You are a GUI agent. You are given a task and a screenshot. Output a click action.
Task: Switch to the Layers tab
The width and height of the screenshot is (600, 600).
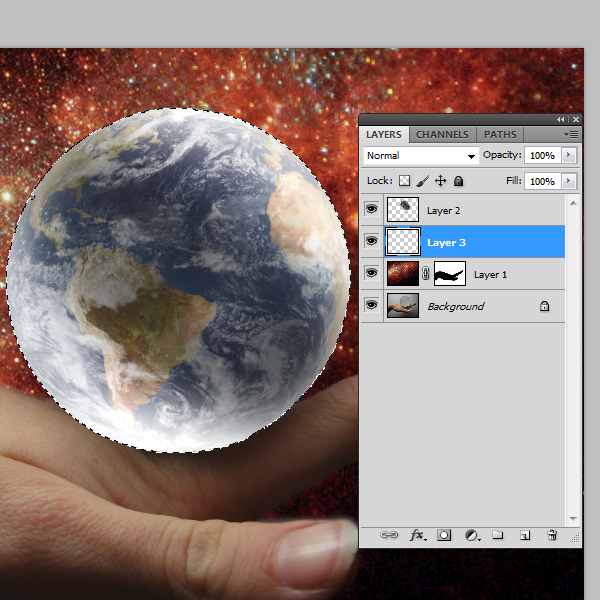pos(384,135)
